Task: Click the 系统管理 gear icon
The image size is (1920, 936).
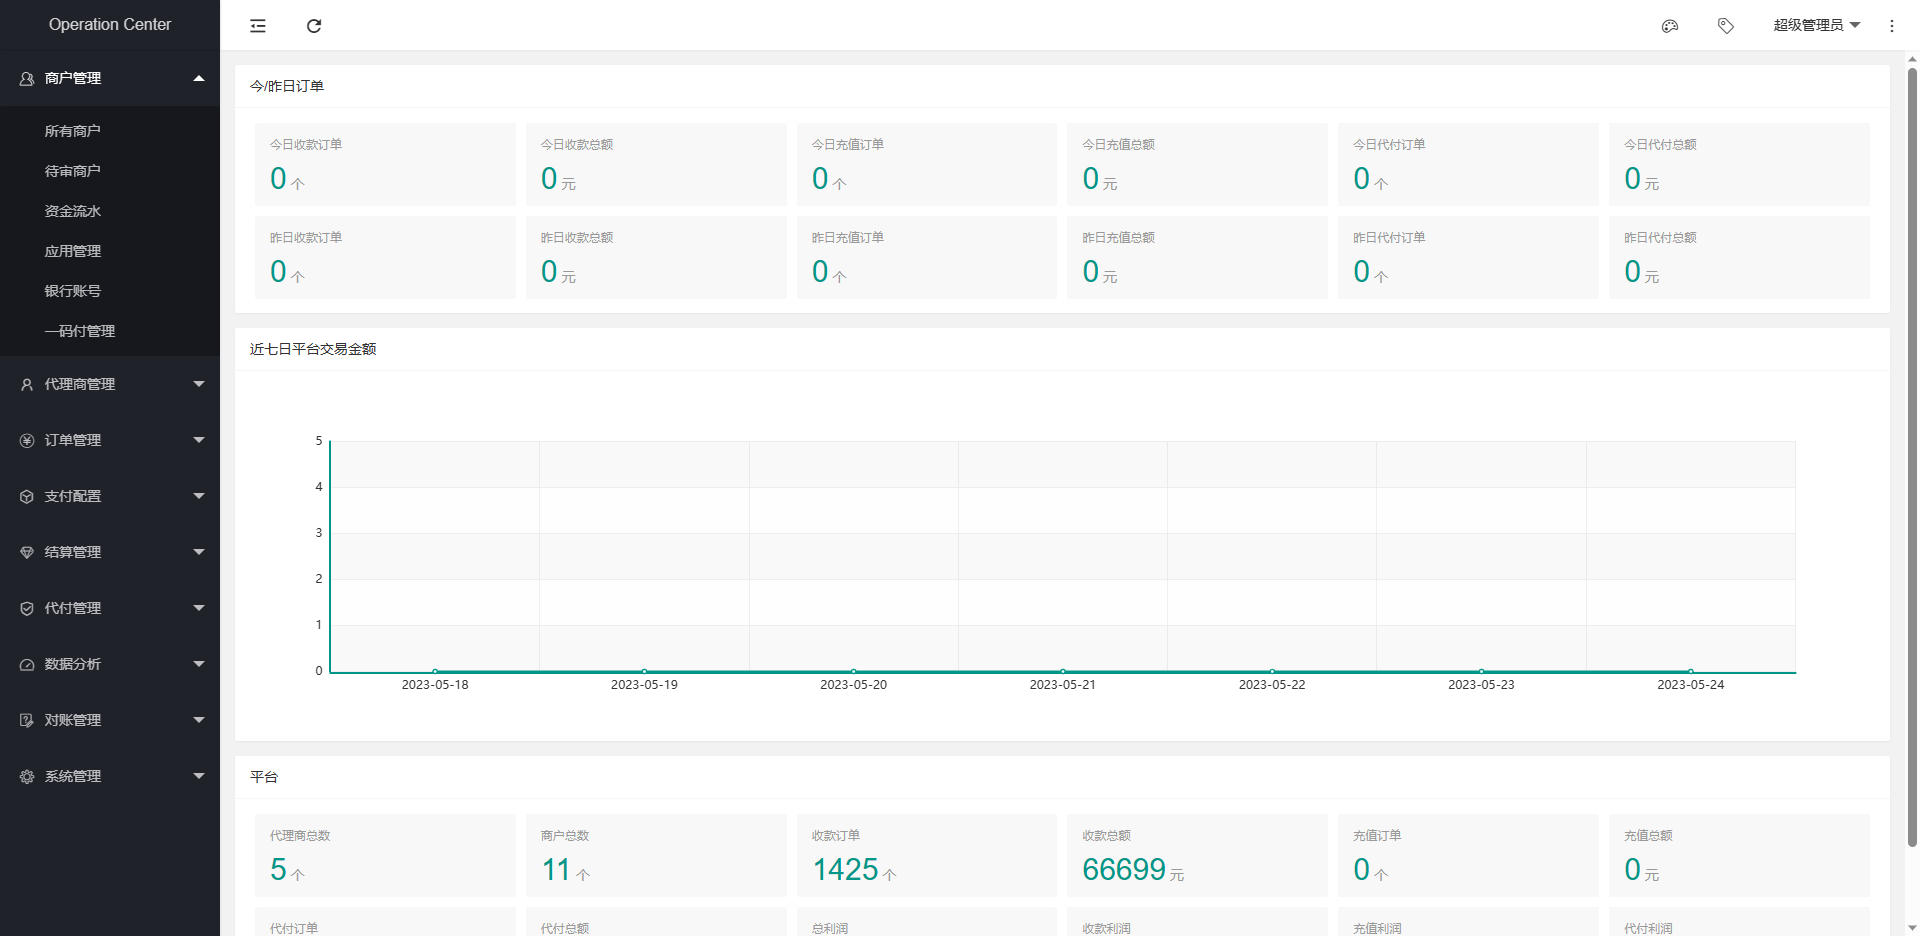Action: point(27,776)
